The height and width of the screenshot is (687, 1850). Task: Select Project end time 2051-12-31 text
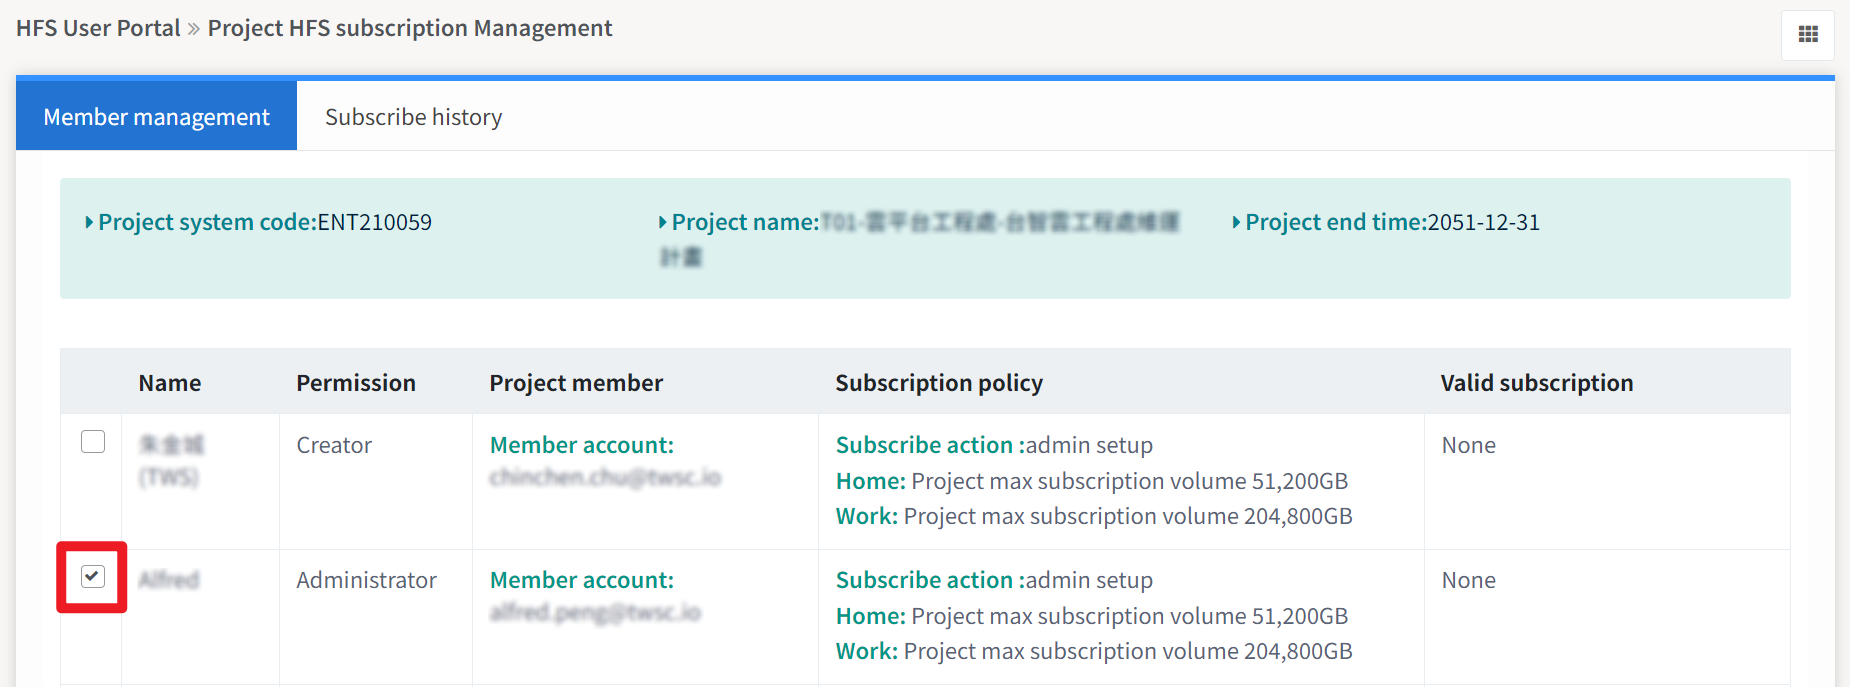(1386, 222)
